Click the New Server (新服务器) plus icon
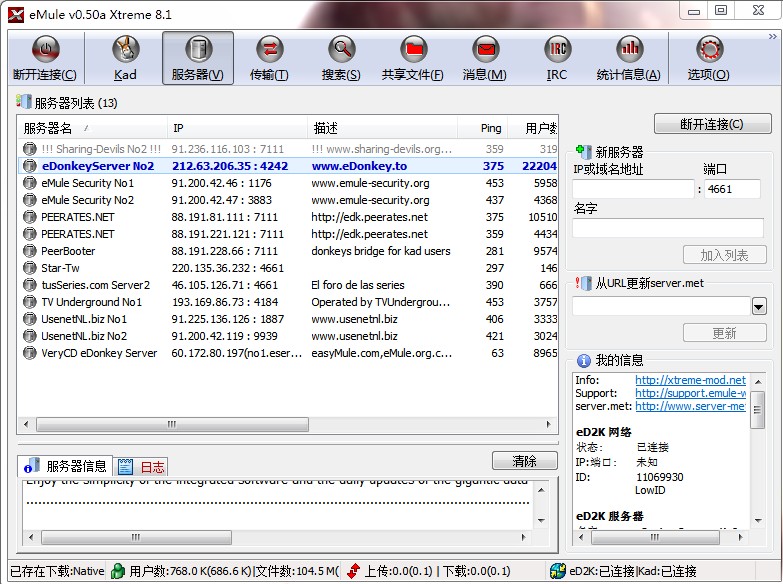The width and height of the screenshot is (783, 584). point(583,150)
